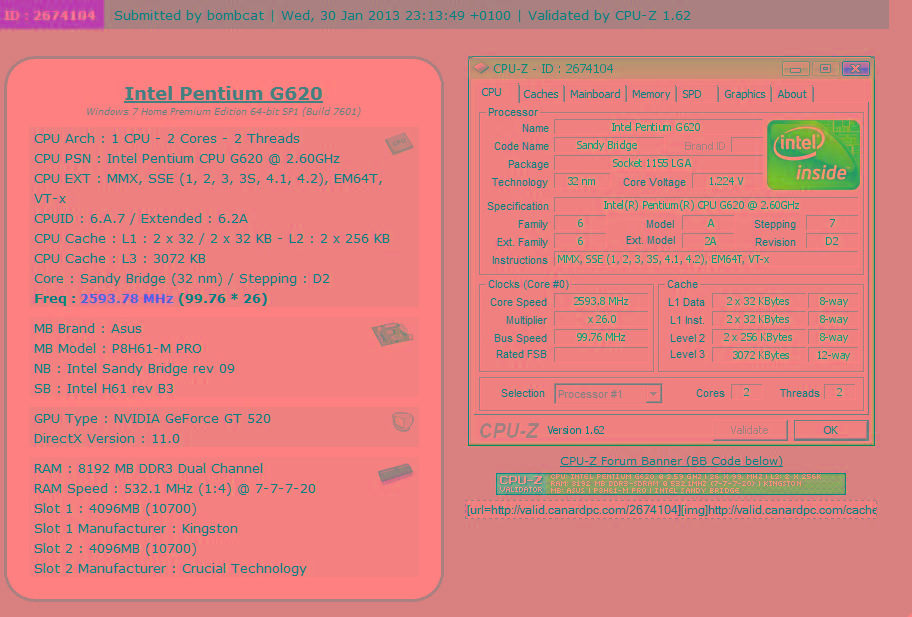Screen dimensions: 912x617
Task: Click the Core Voltage field 1.224 V
Action: (x=726, y=181)
